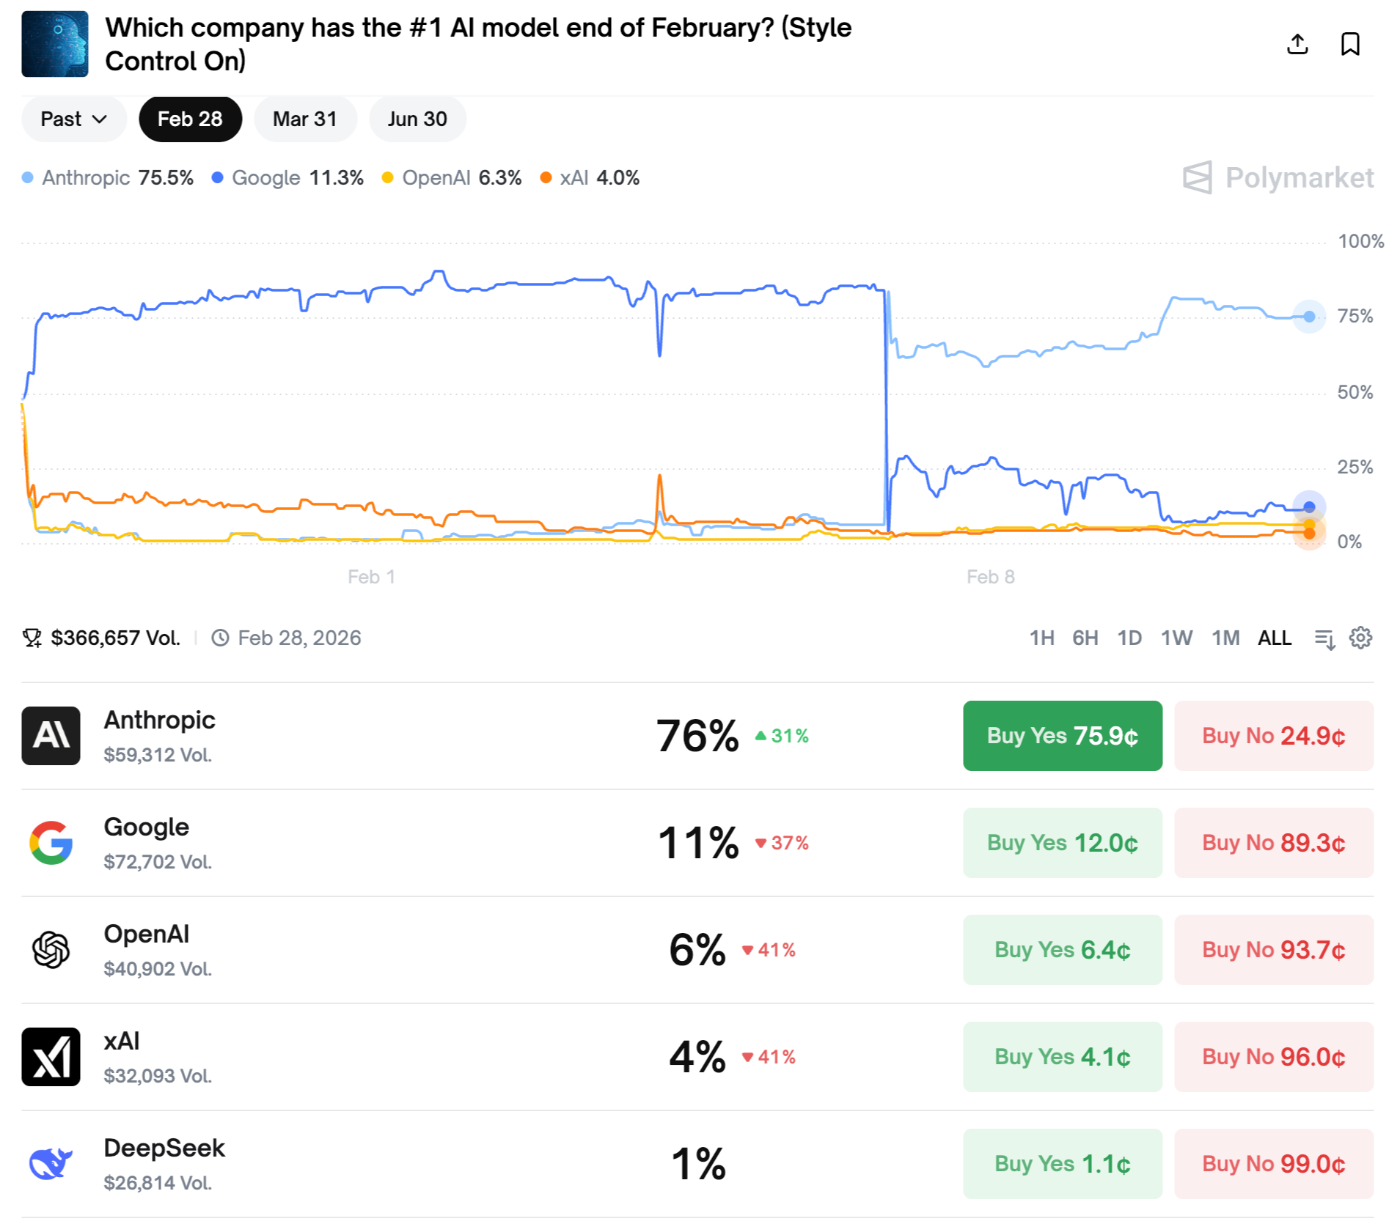This screenshot has width=1400, height=1224.
Task: Bookmark this market
Action: (x=1350, y=44)
